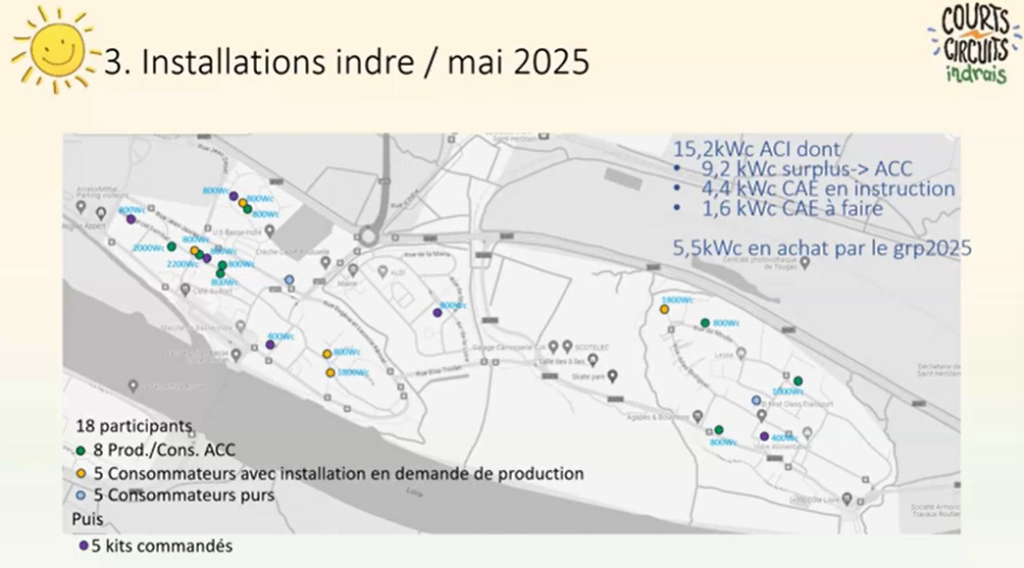1024x568 pixels.
Task: Click the Skate park location pin
Action: [x=614, y=376]
